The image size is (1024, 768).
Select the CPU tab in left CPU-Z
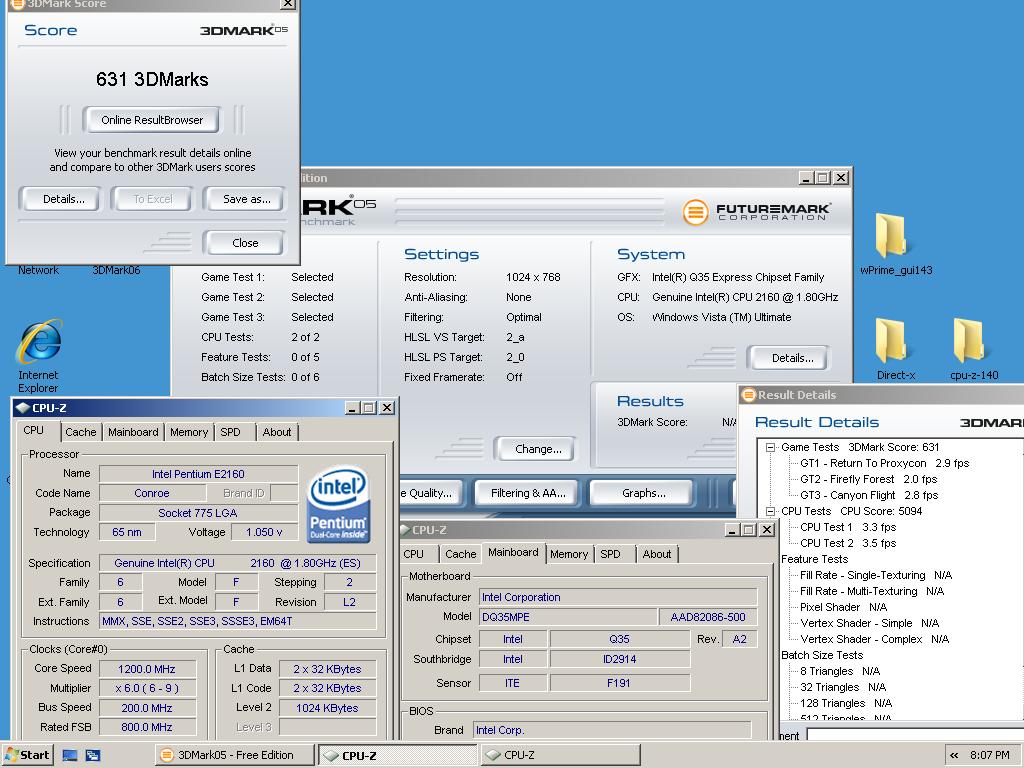[x=34, y=430]
